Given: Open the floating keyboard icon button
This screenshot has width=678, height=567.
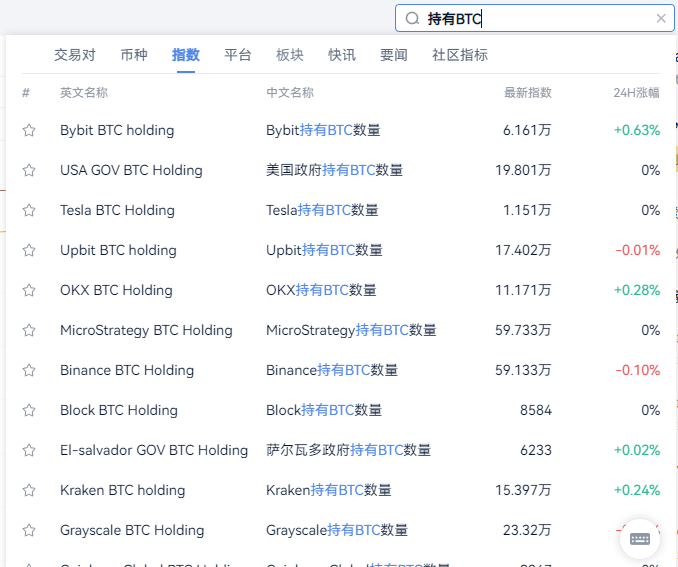Looking at the screenshot, I should click(x=640, y=539).
